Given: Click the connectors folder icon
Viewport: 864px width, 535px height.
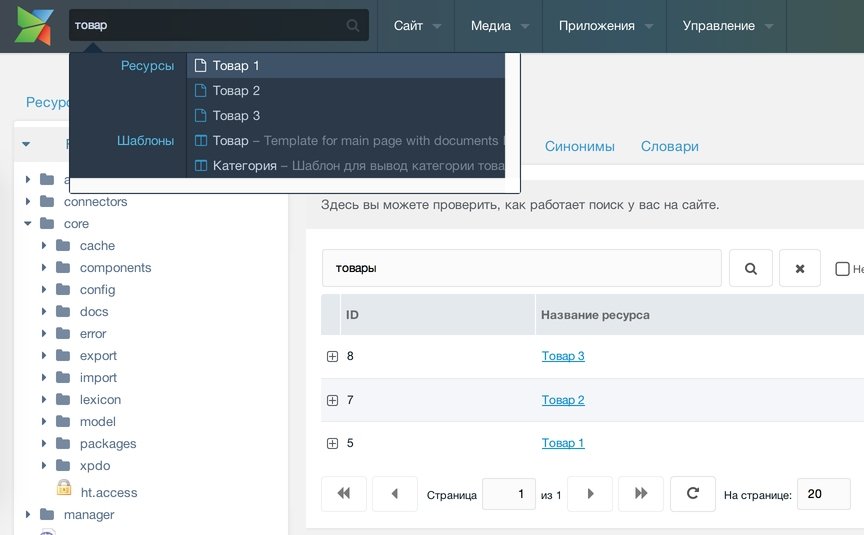Looking at the screenshot, I should pos(47,201).
